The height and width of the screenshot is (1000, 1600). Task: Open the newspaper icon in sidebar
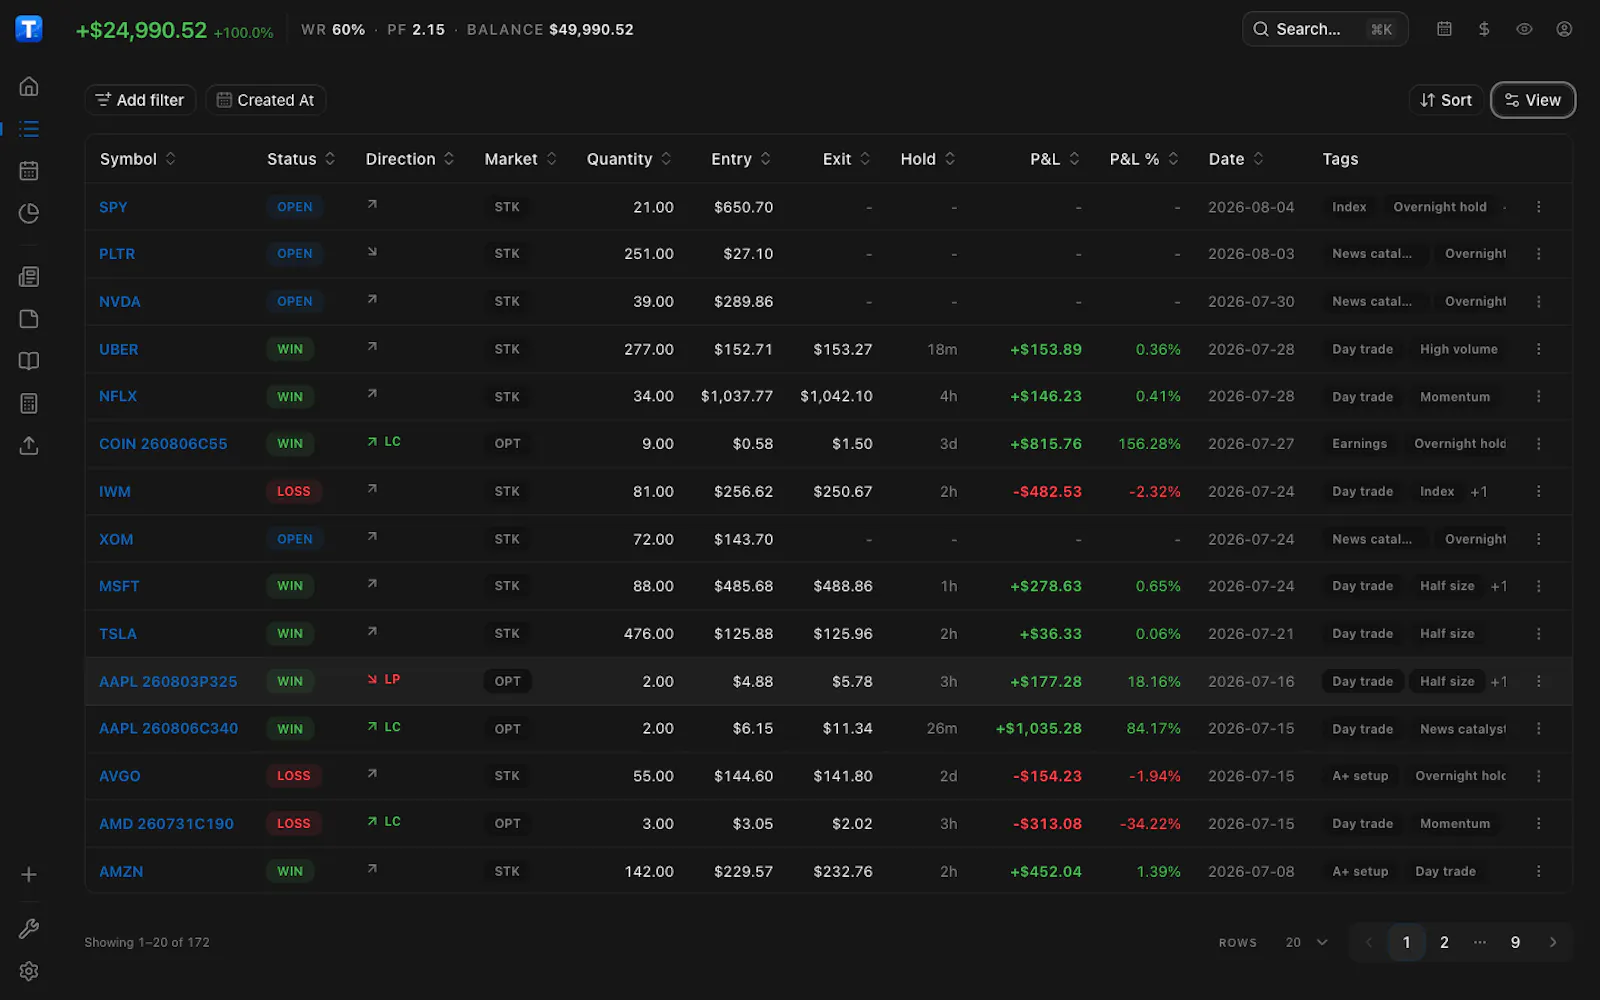pos(29,277)
